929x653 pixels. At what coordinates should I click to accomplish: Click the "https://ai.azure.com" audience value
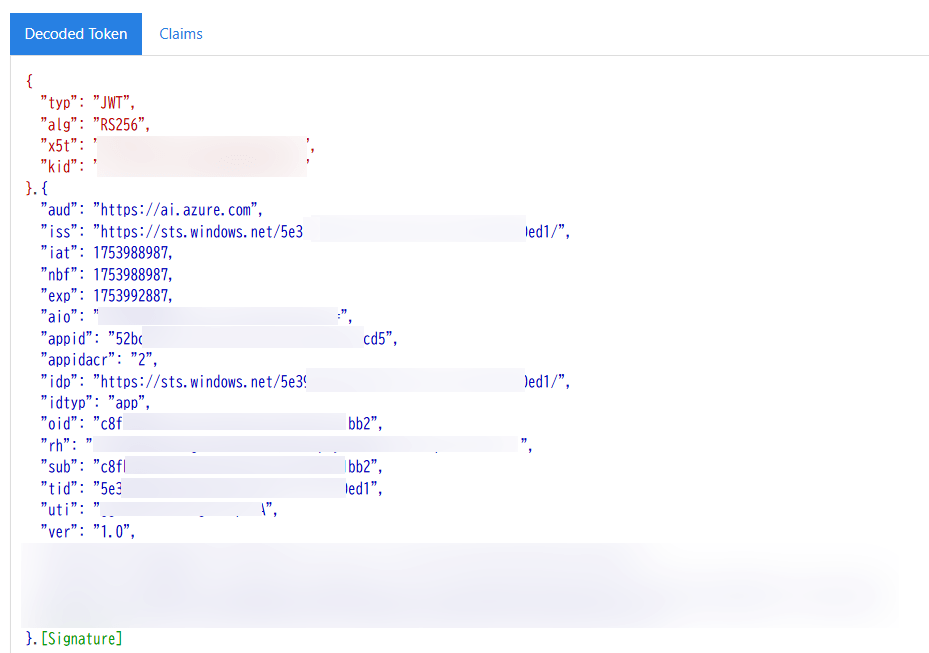tap(177, 210)
